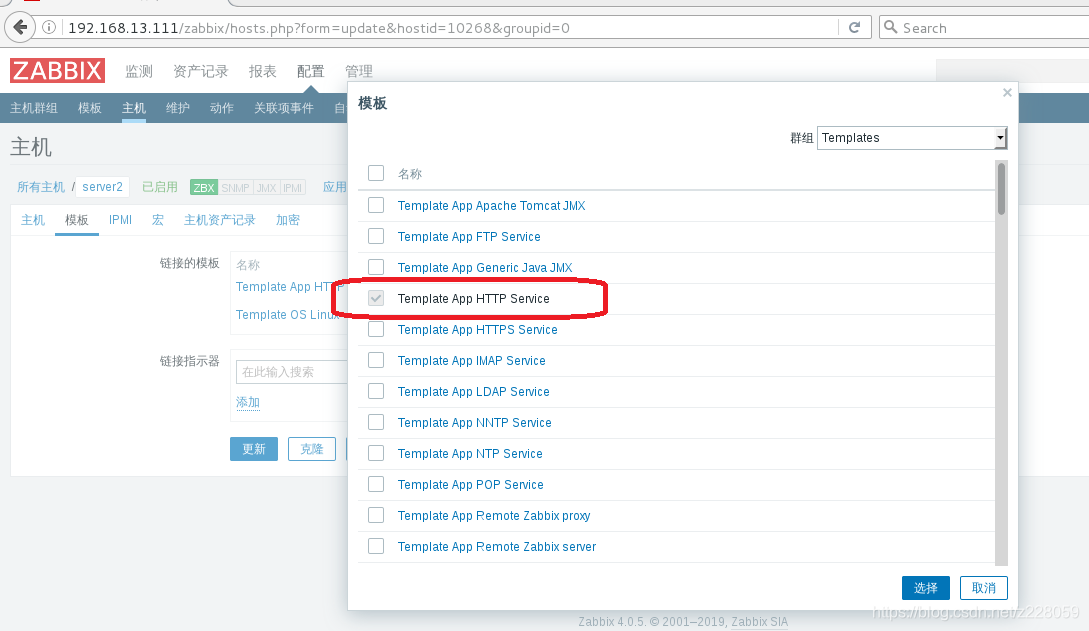Check Template App Generic Java JMX checkbox
The image size is (1089, 631).
[376, 267]
